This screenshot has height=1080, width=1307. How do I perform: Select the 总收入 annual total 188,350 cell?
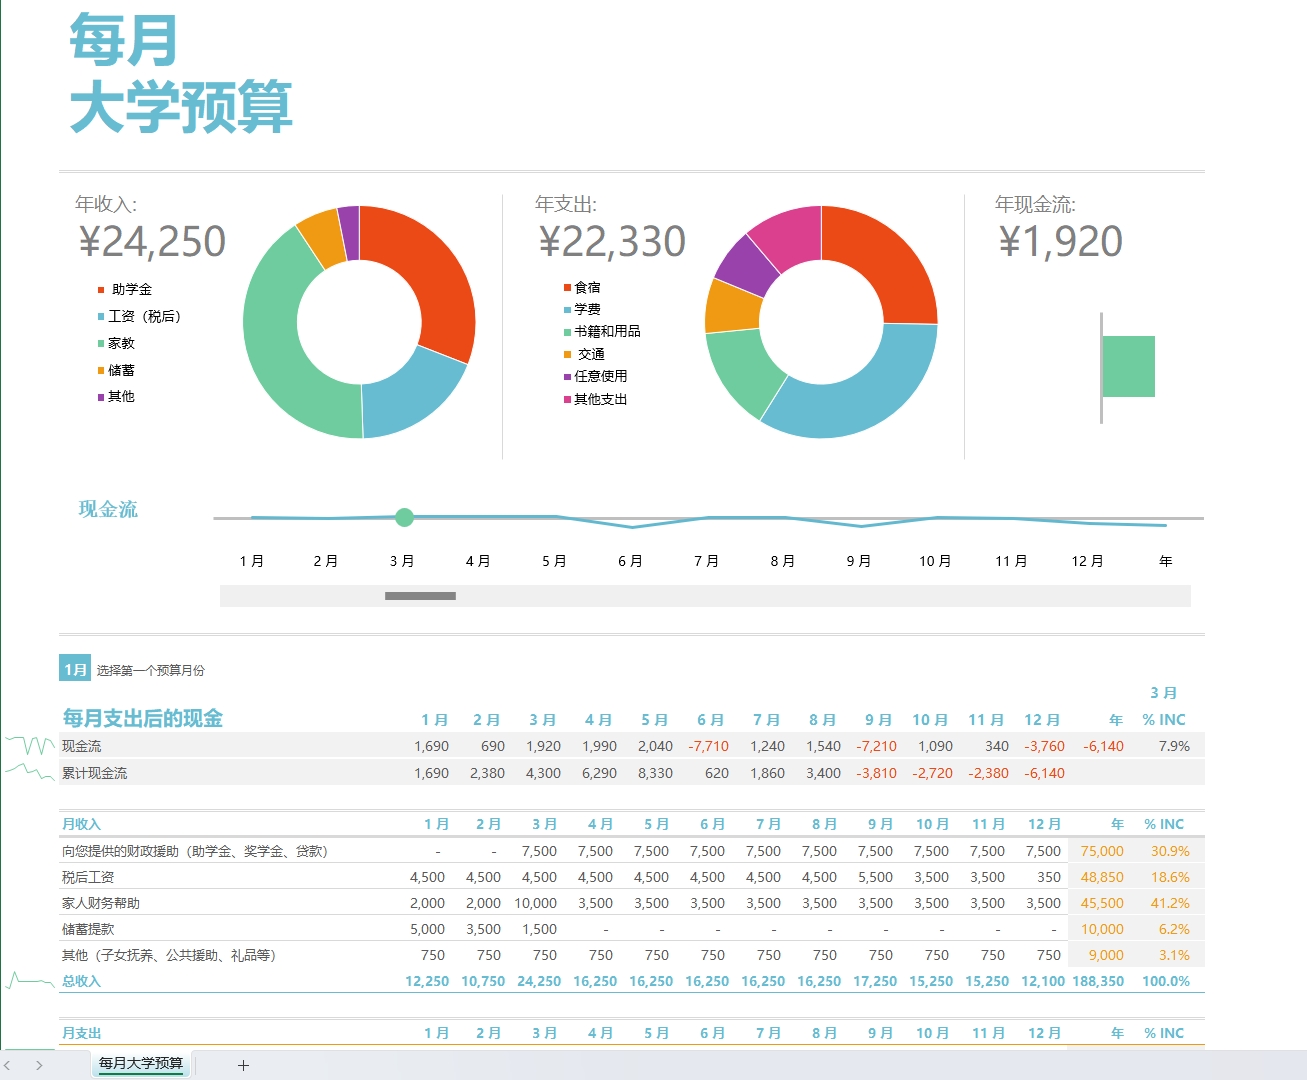(1098, 981)
